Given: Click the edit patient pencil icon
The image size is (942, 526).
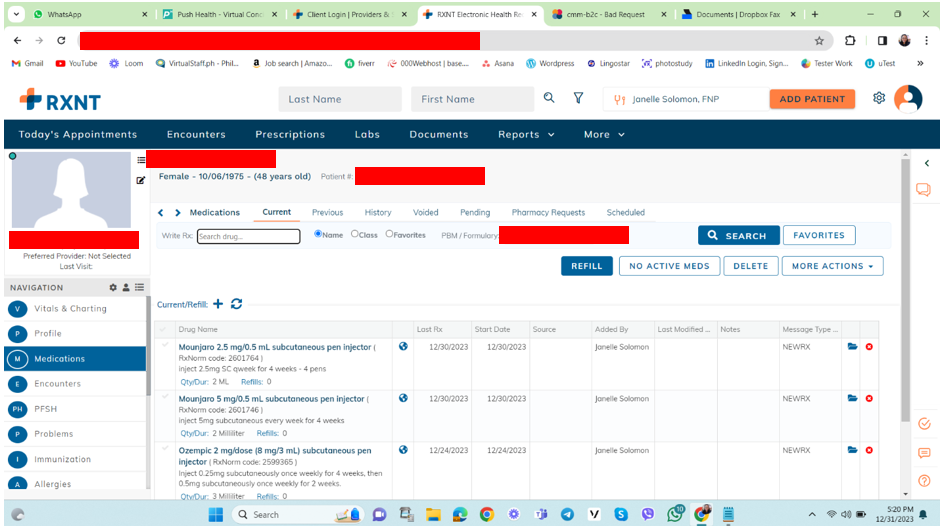Looking at the screenshot, I should click(x=141, y=180).
